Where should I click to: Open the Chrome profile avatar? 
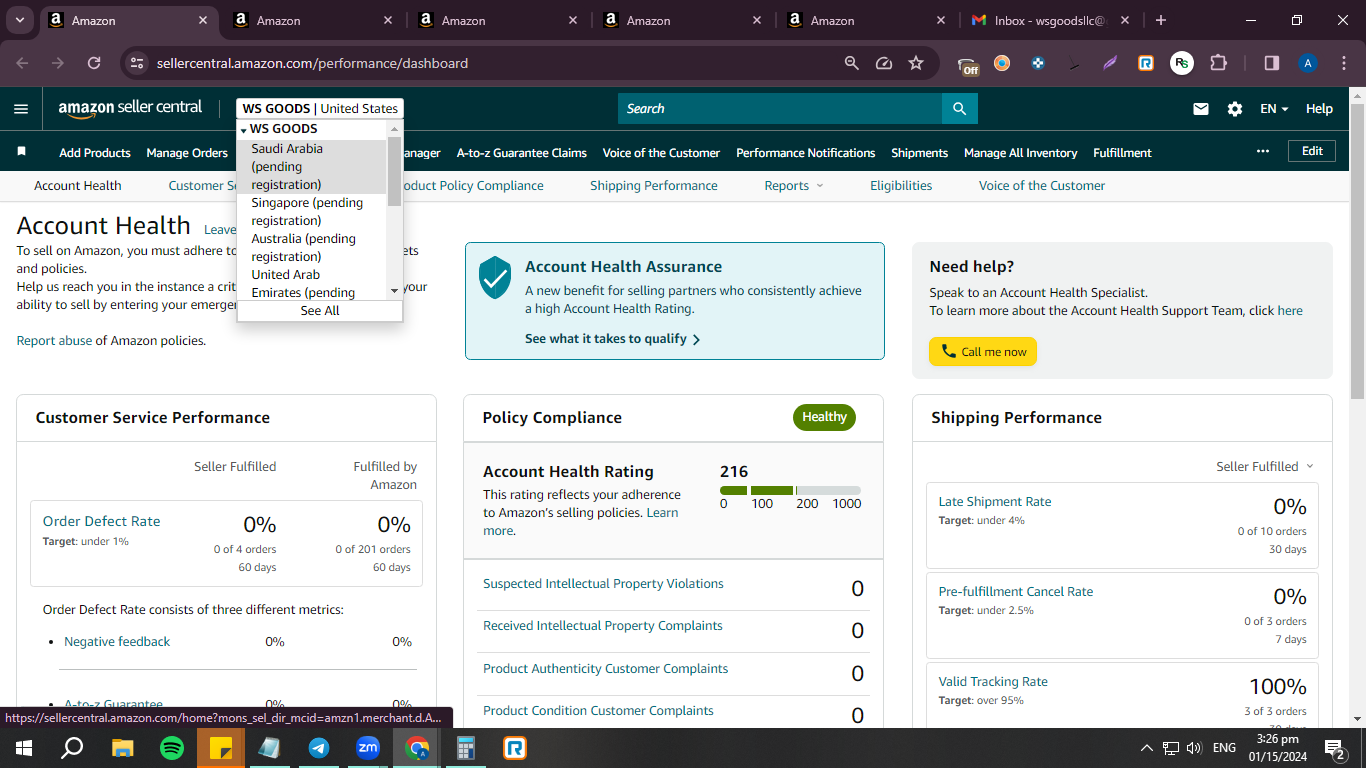click(x=1308, y=63)
